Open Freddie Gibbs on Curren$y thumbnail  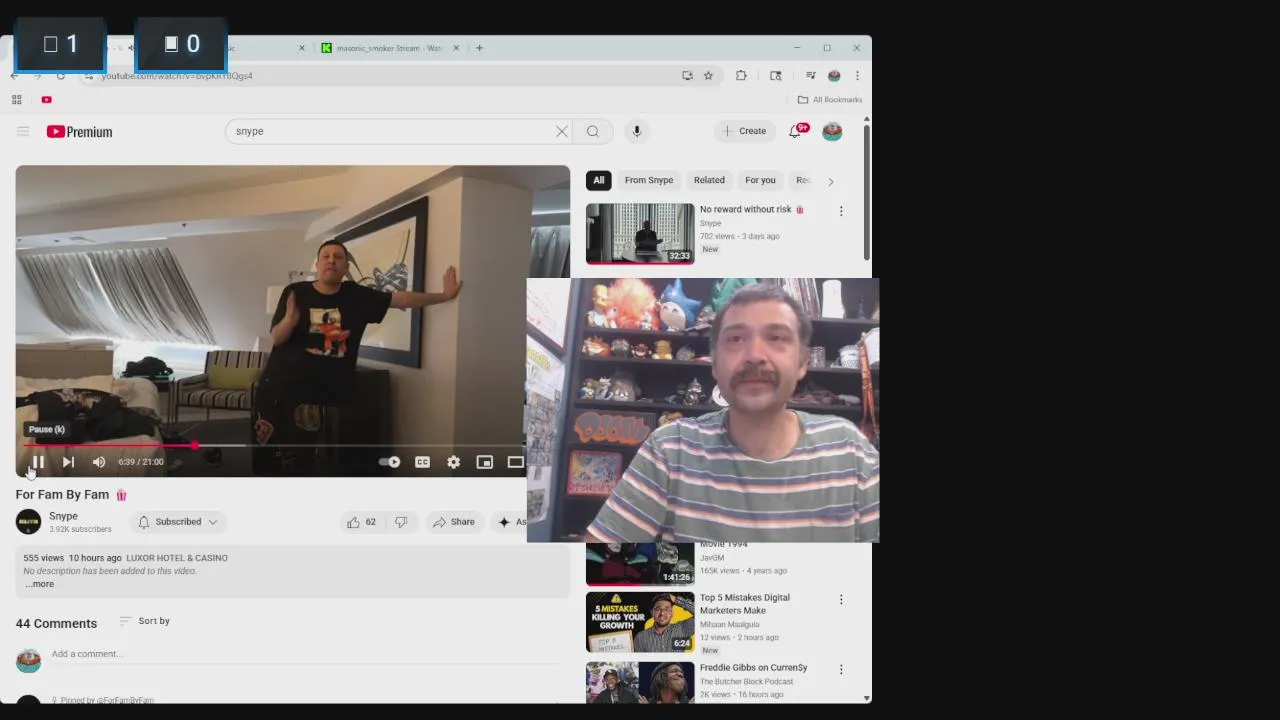640,682
